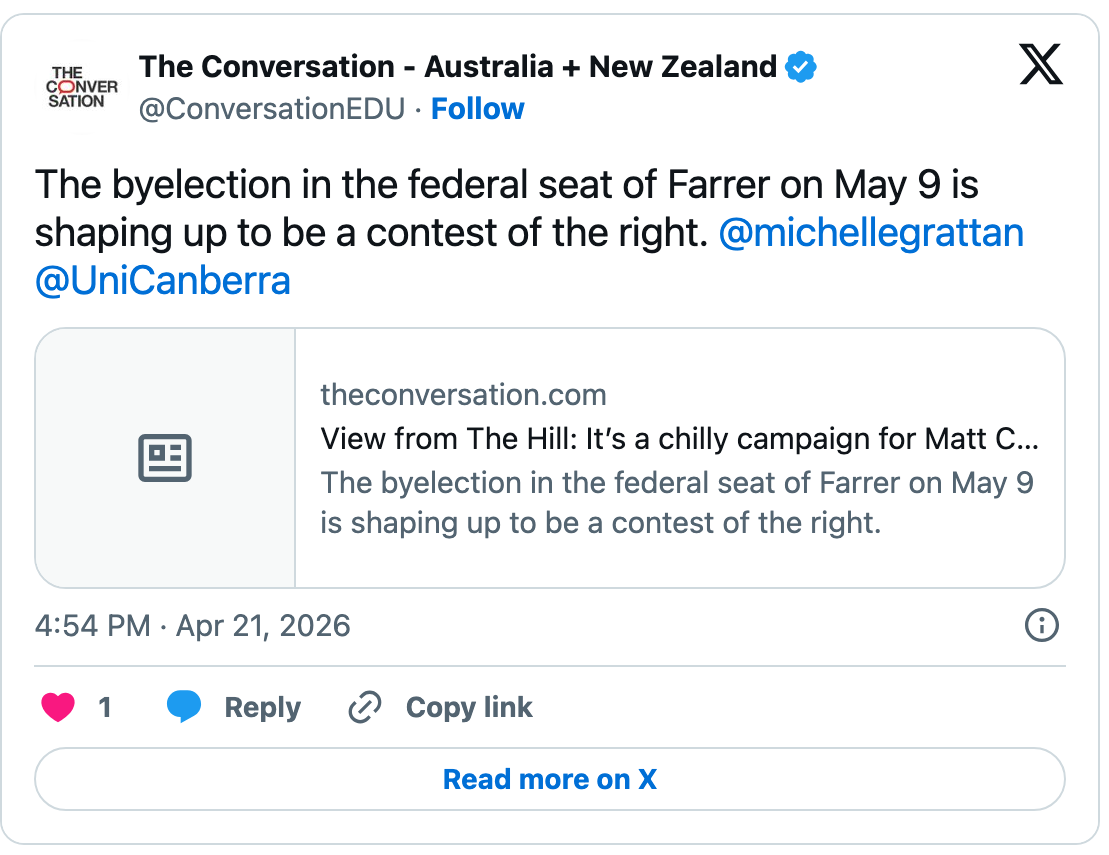Click the theconversation.com domain text
The image size is (1109, 855).
click(463, 395)
